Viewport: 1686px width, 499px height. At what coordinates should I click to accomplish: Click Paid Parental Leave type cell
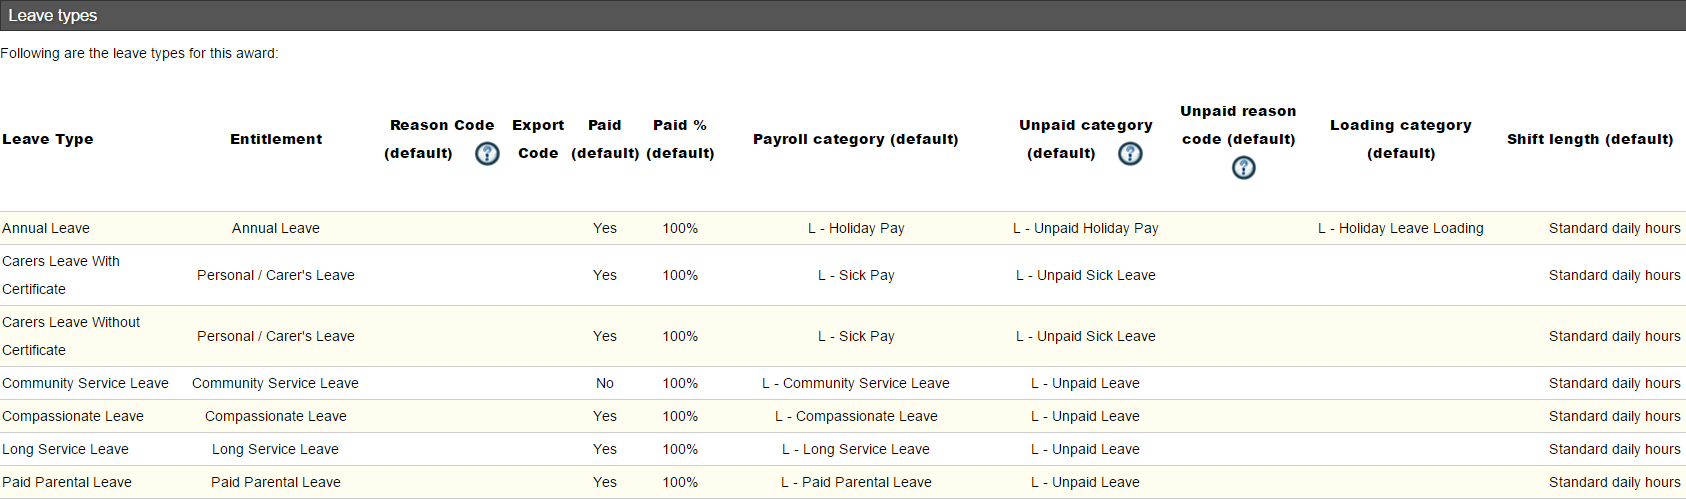[67, 482]
